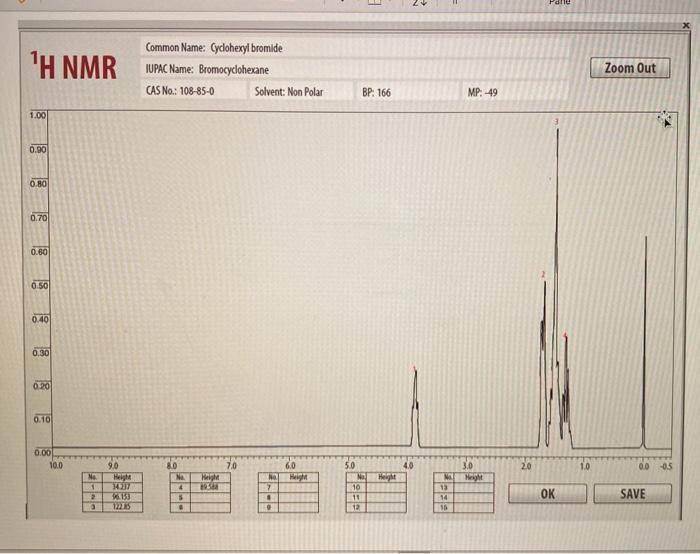Click the SAVE button

click(633, 494)
